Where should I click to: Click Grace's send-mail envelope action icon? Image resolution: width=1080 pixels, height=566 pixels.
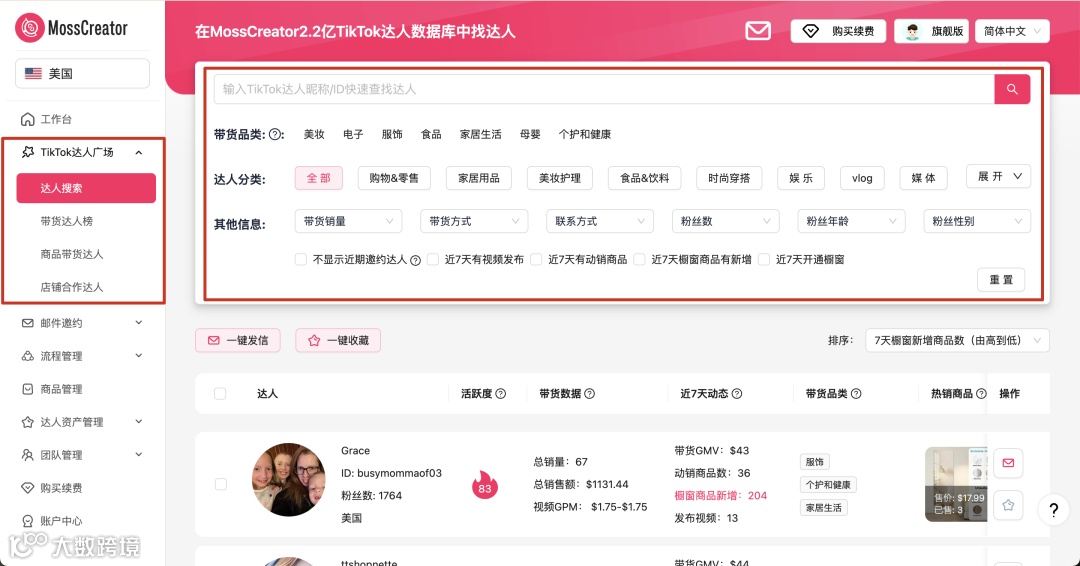[x=1008, y=463]
